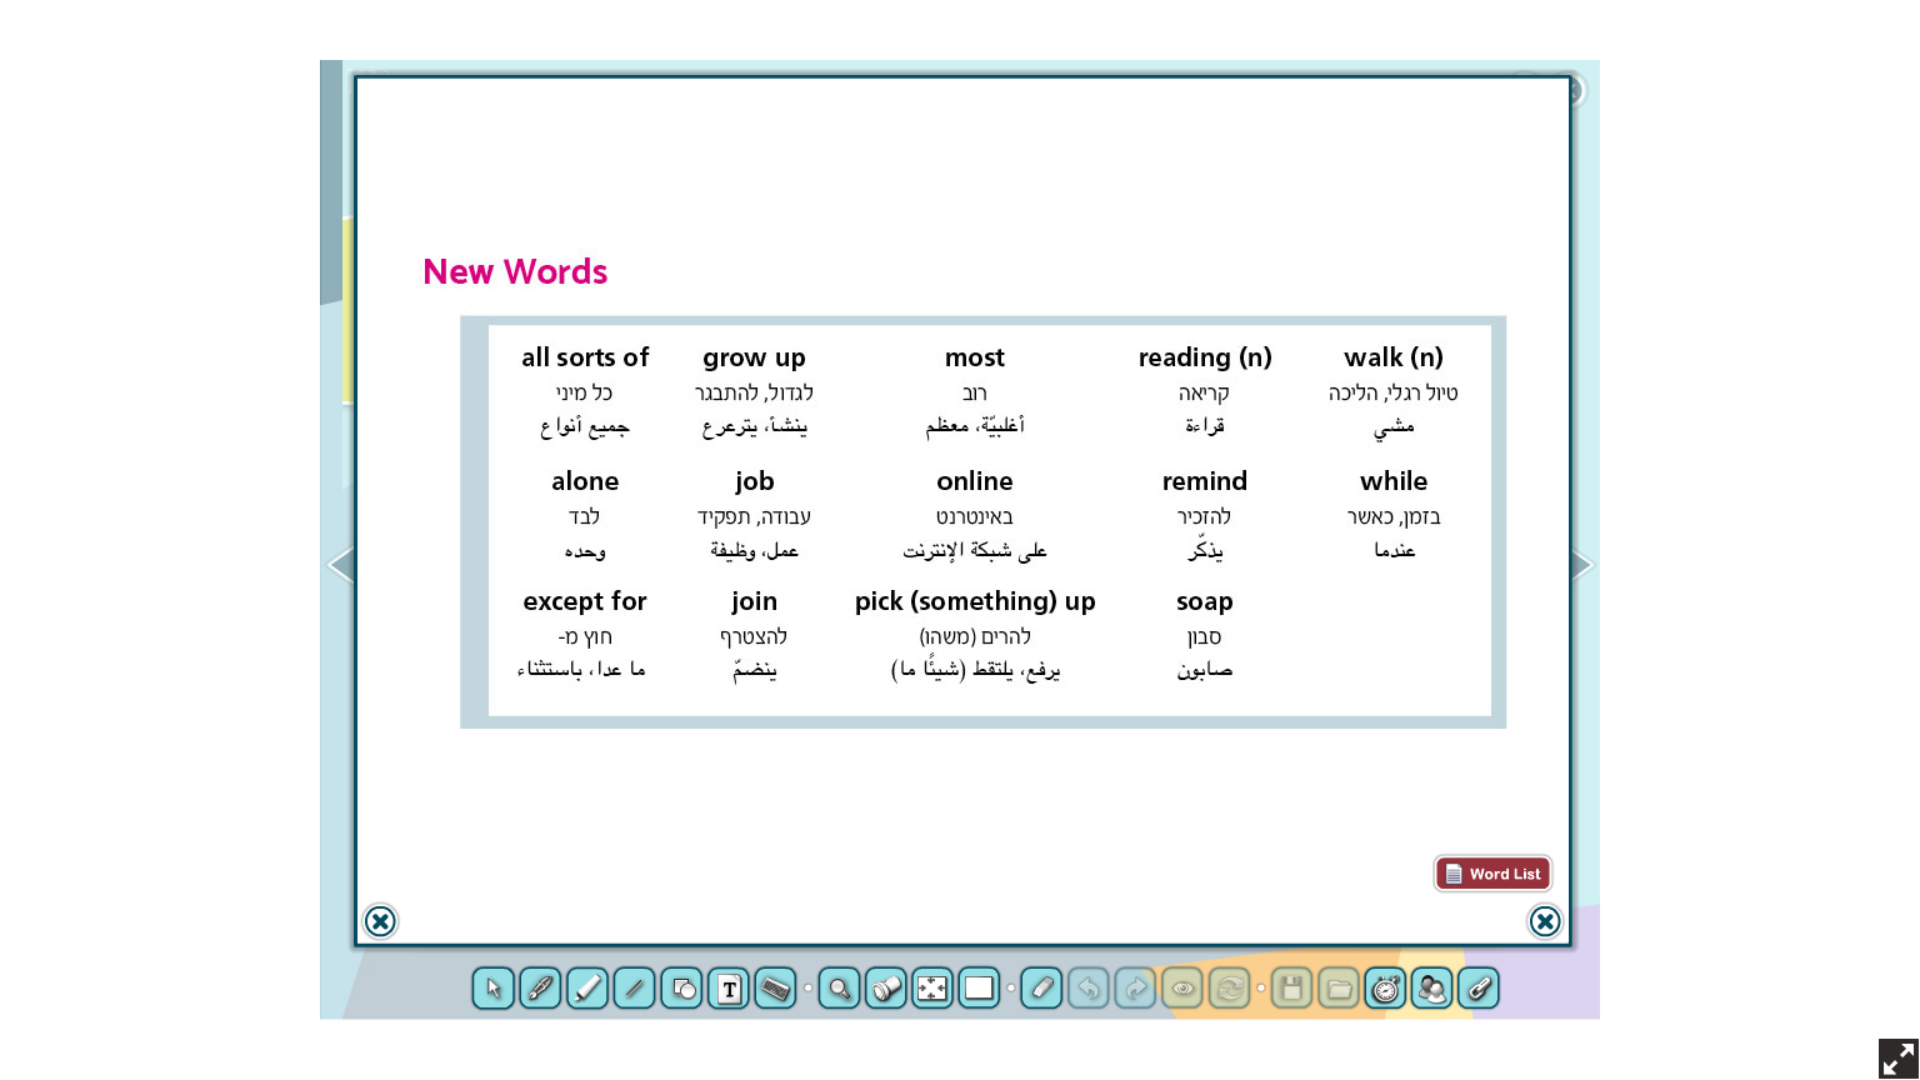Go to previous page with left arrow

click(x=341, y=565)
